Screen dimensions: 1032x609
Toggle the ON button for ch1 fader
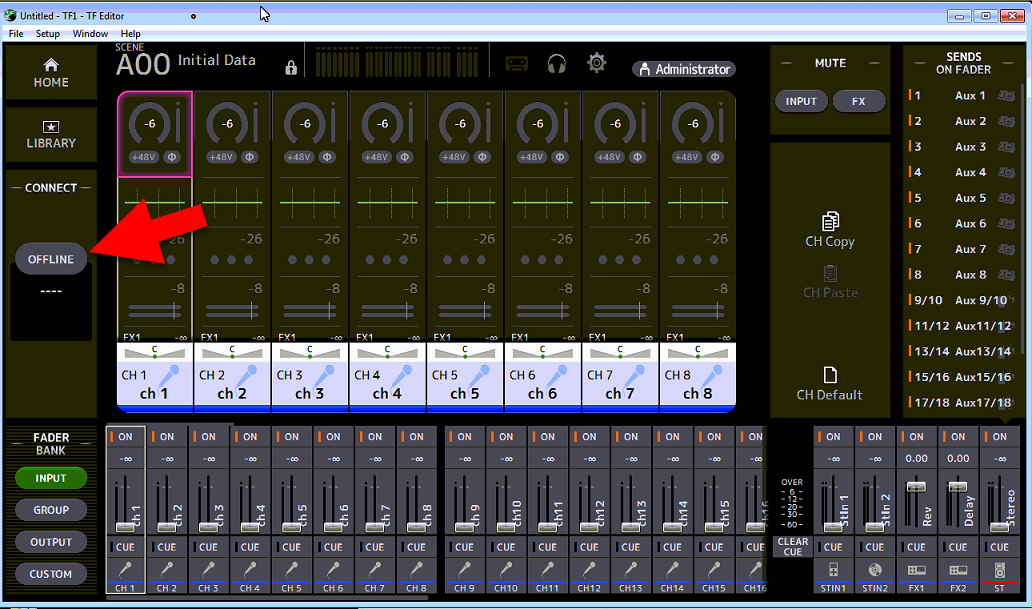tap(125, 436)
